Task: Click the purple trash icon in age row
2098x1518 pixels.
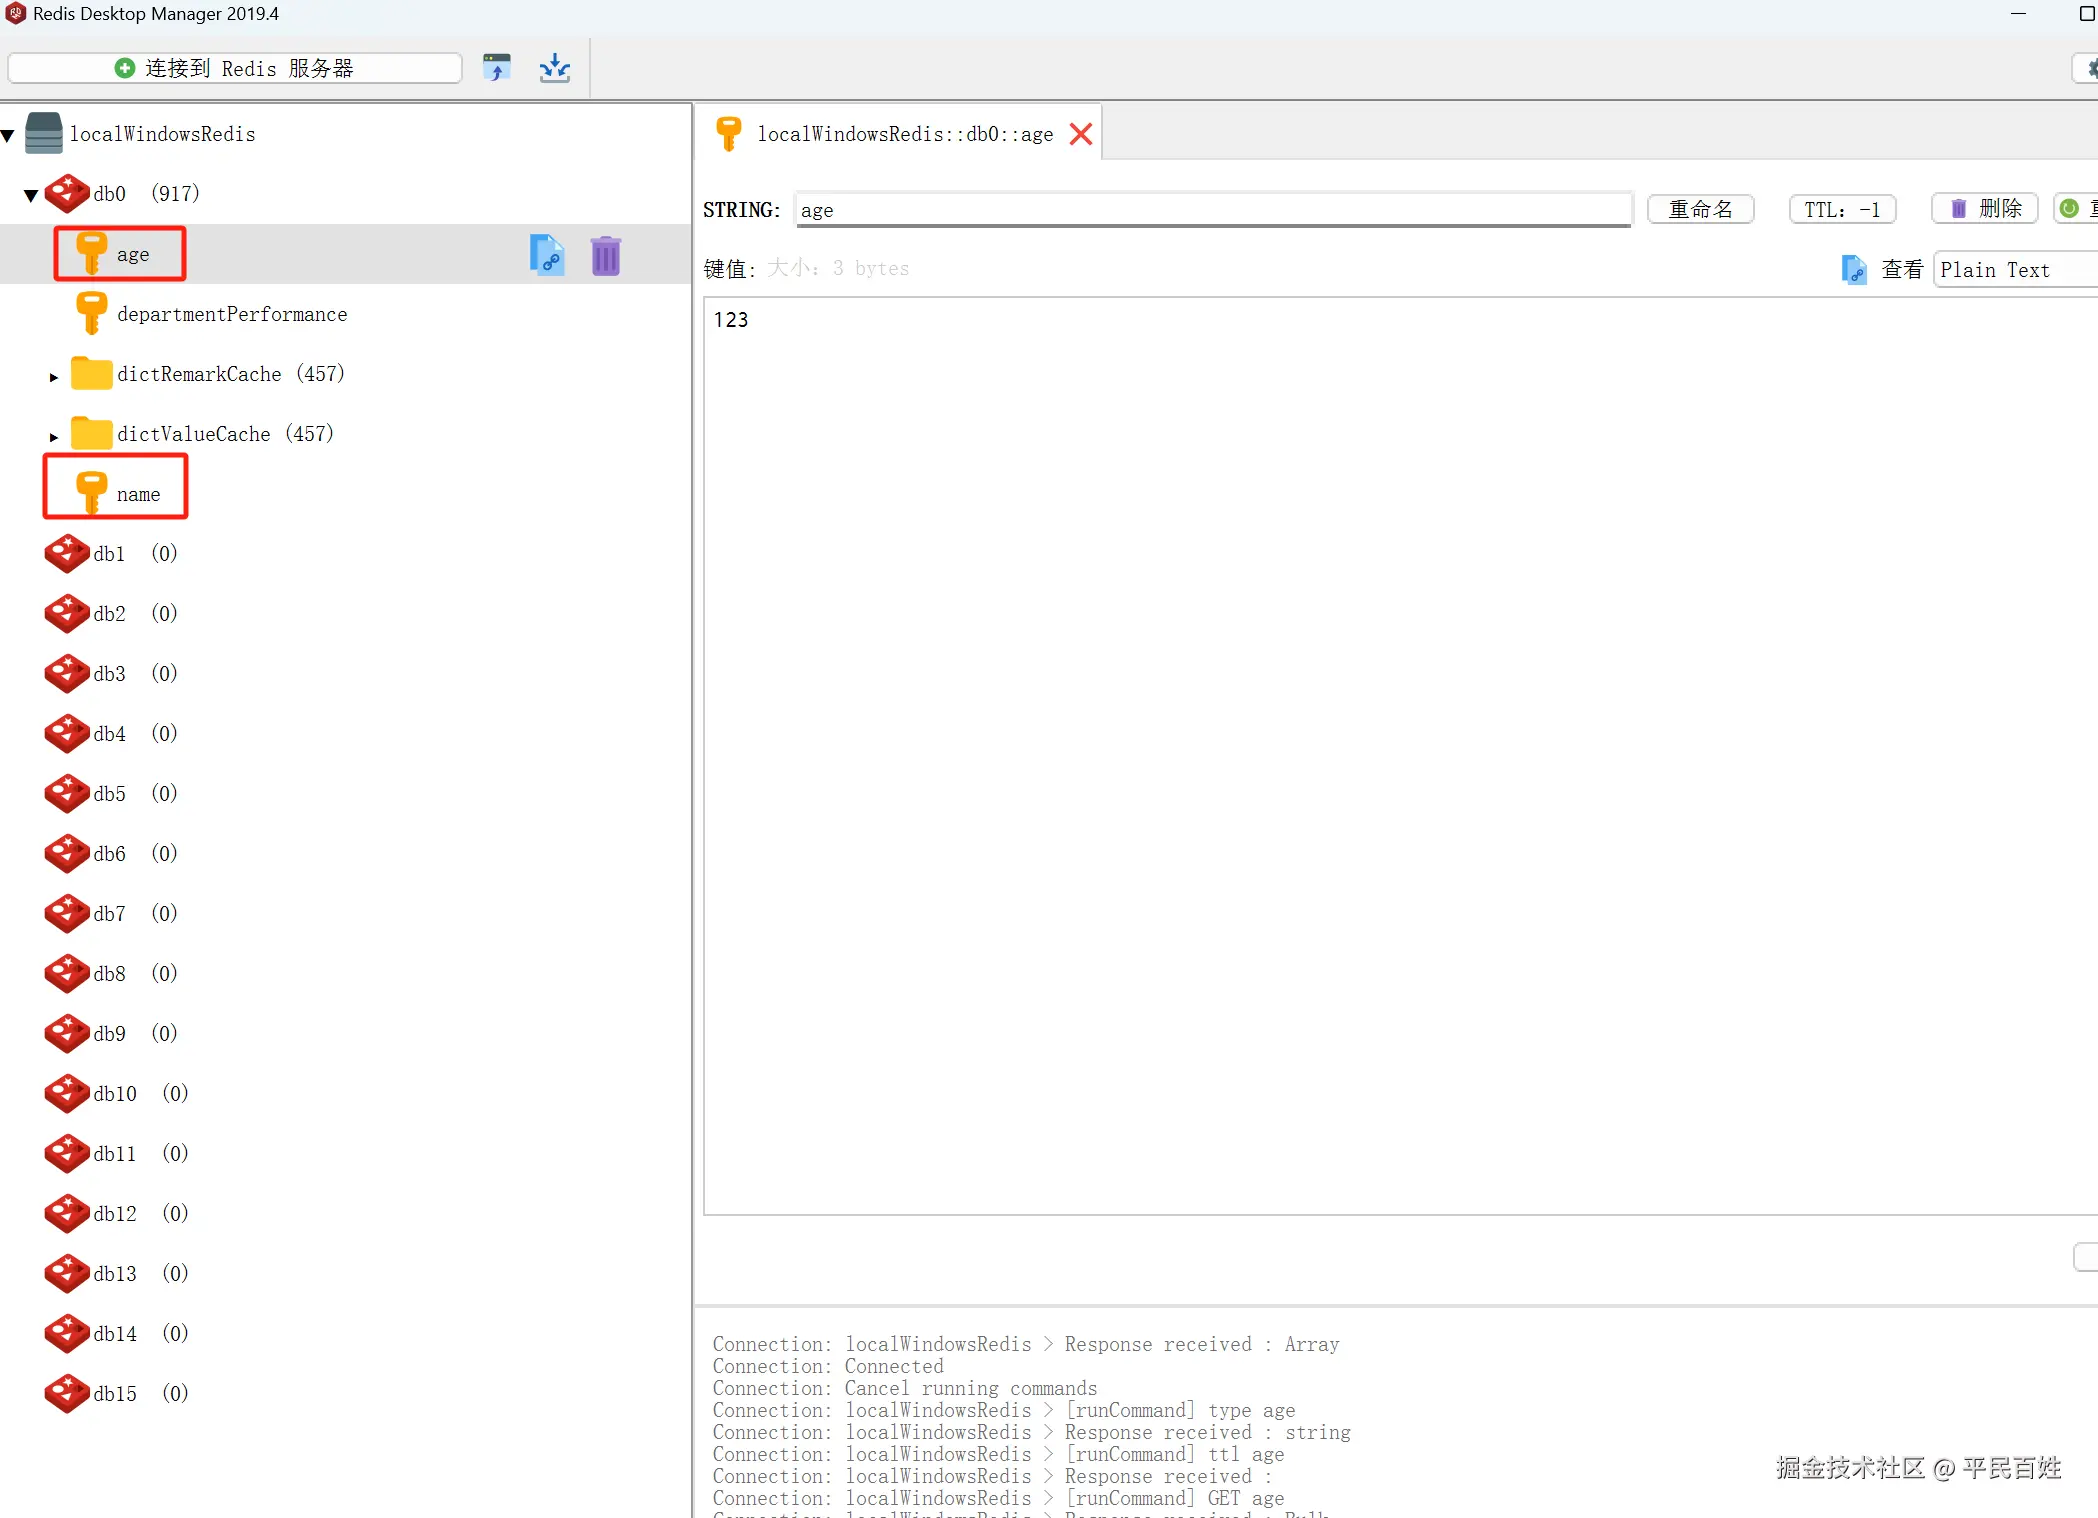Action: click(605, 256)
